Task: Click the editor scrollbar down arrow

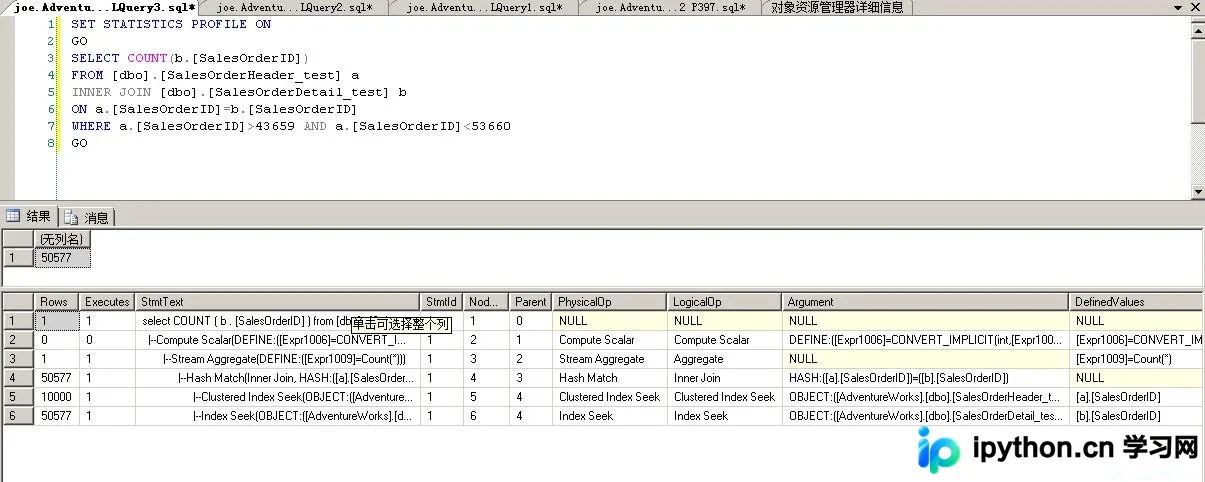Action: click(x=1197, y=192)
